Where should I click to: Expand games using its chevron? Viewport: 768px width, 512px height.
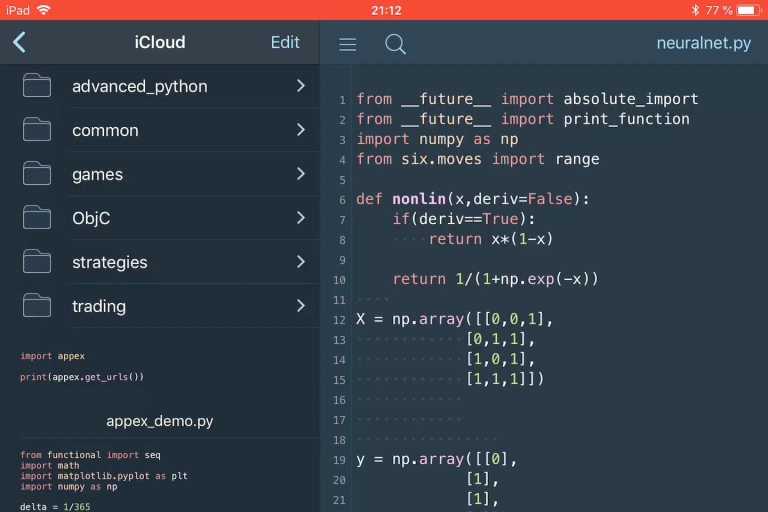(301, 173)
